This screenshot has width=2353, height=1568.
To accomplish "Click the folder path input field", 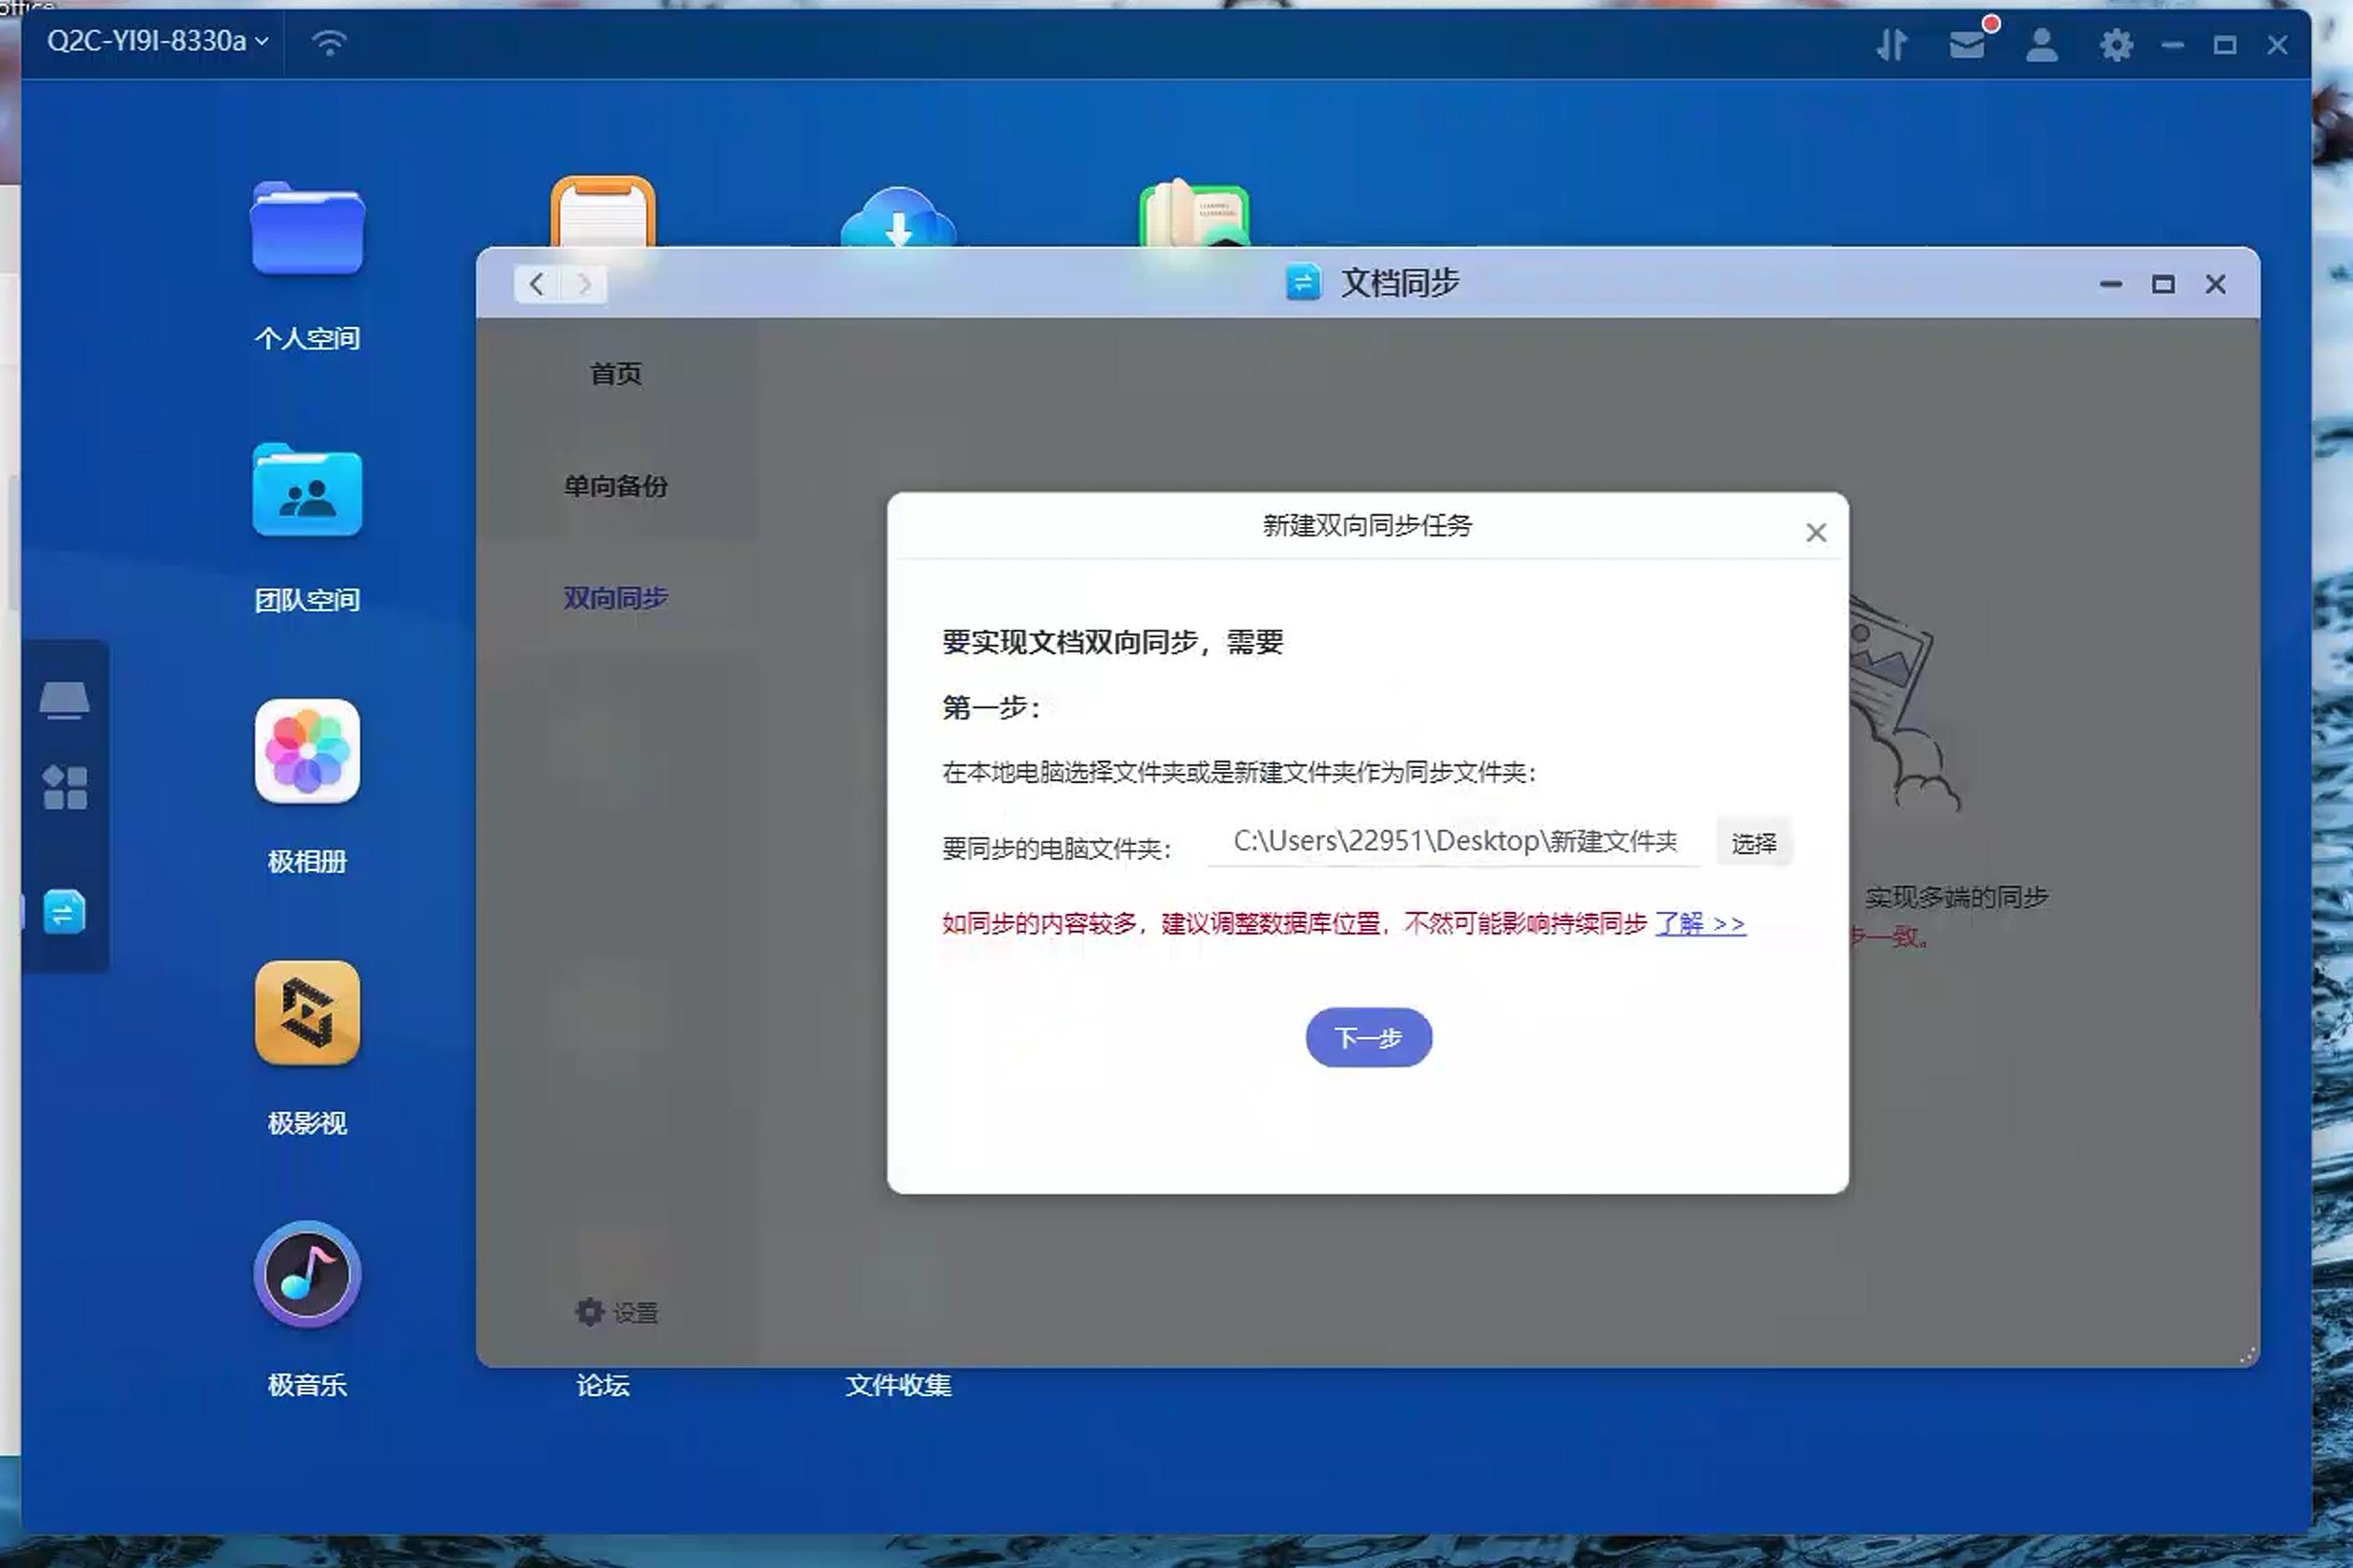I will (1455, 841).
